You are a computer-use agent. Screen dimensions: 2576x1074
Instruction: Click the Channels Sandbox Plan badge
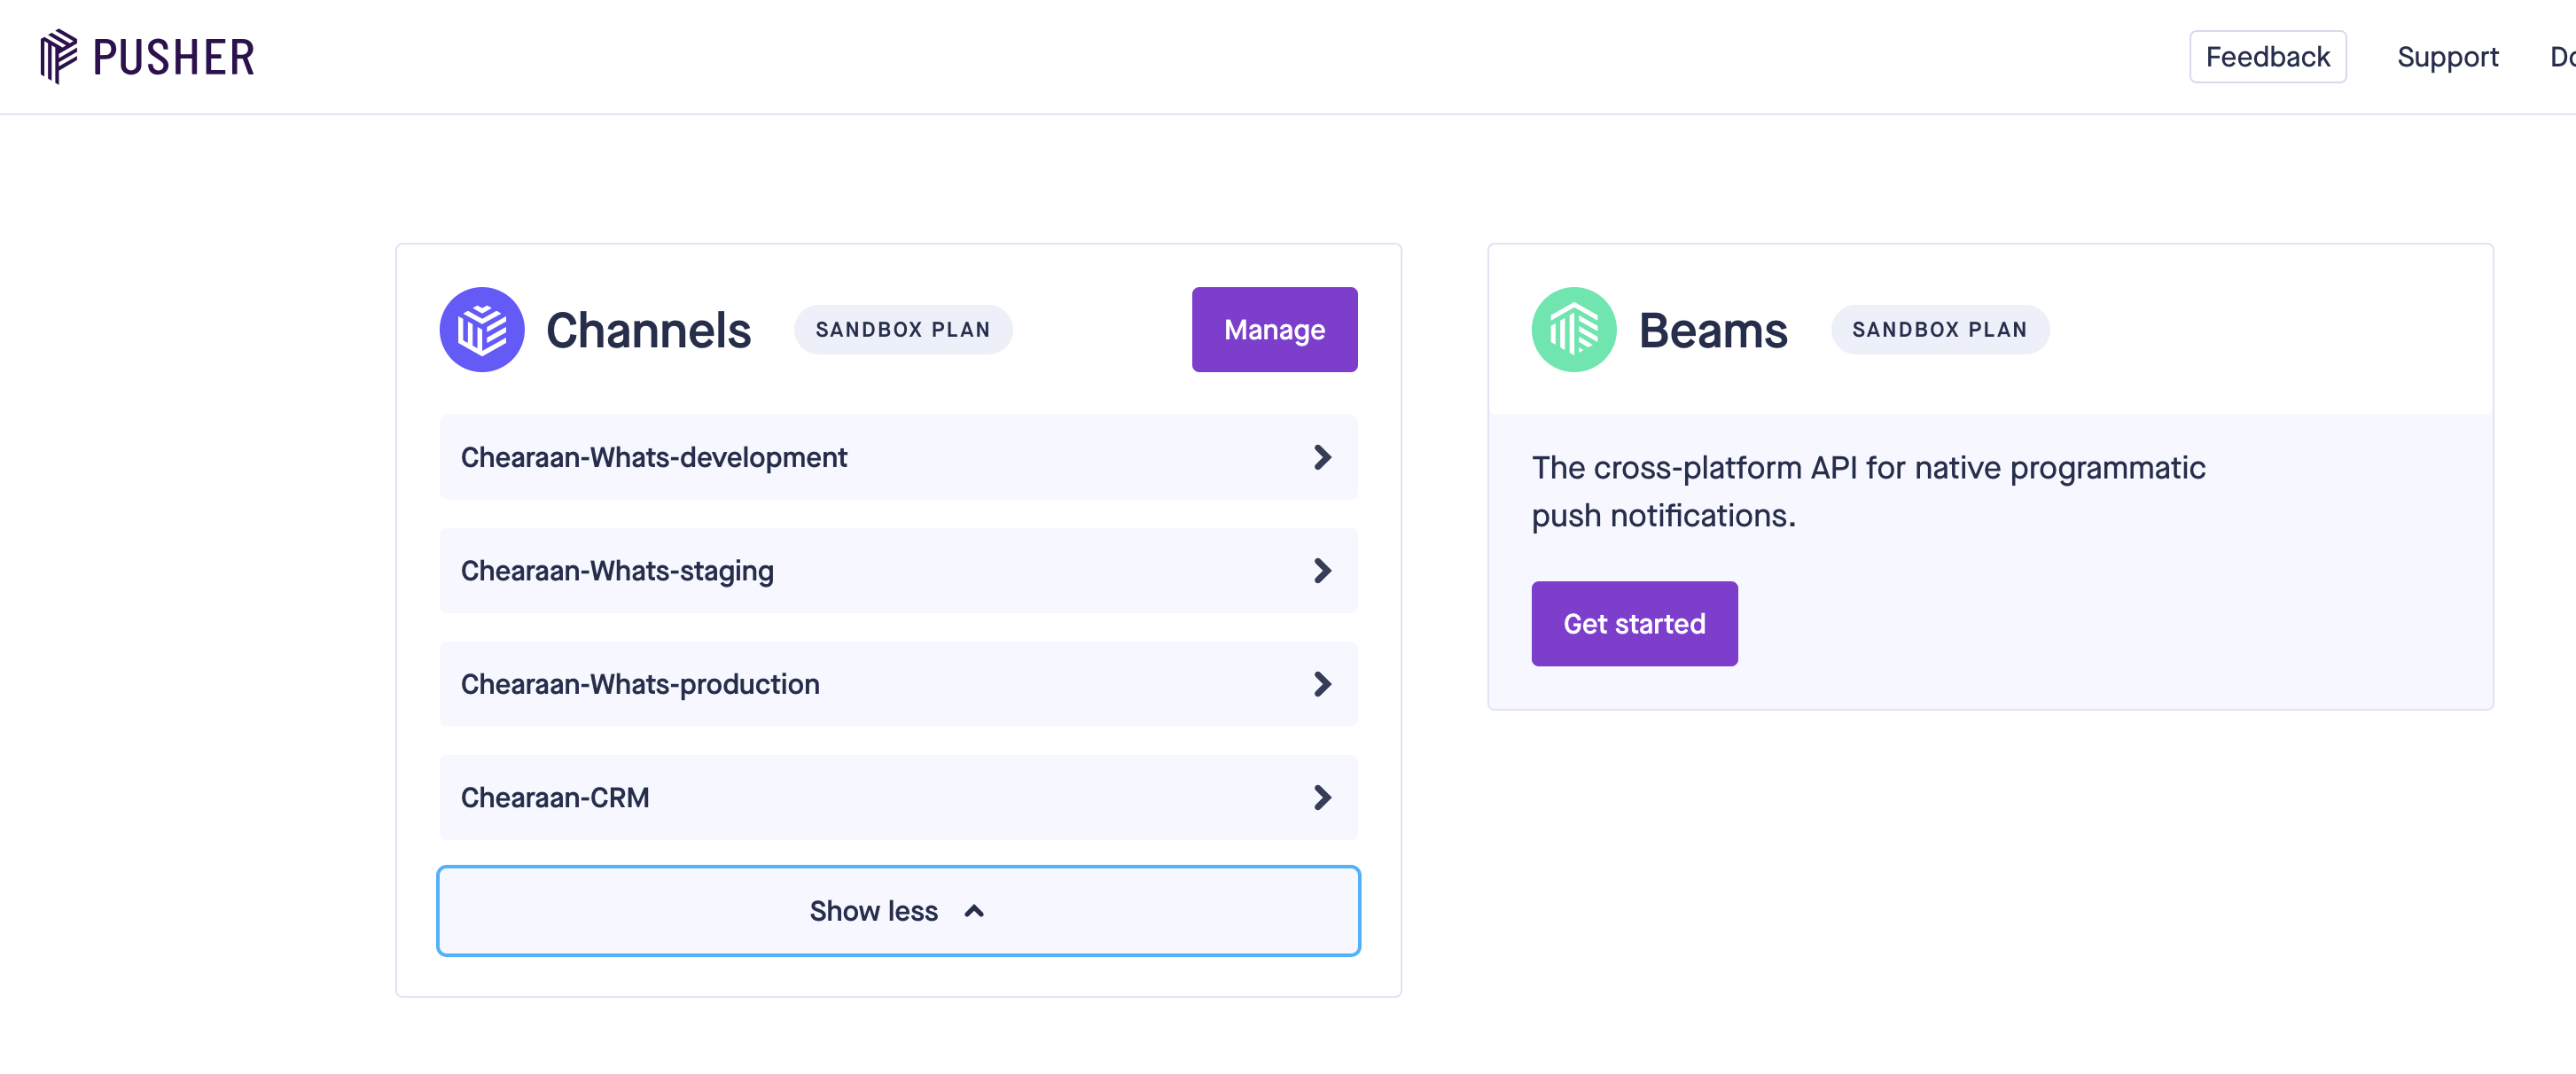[902, 330]
